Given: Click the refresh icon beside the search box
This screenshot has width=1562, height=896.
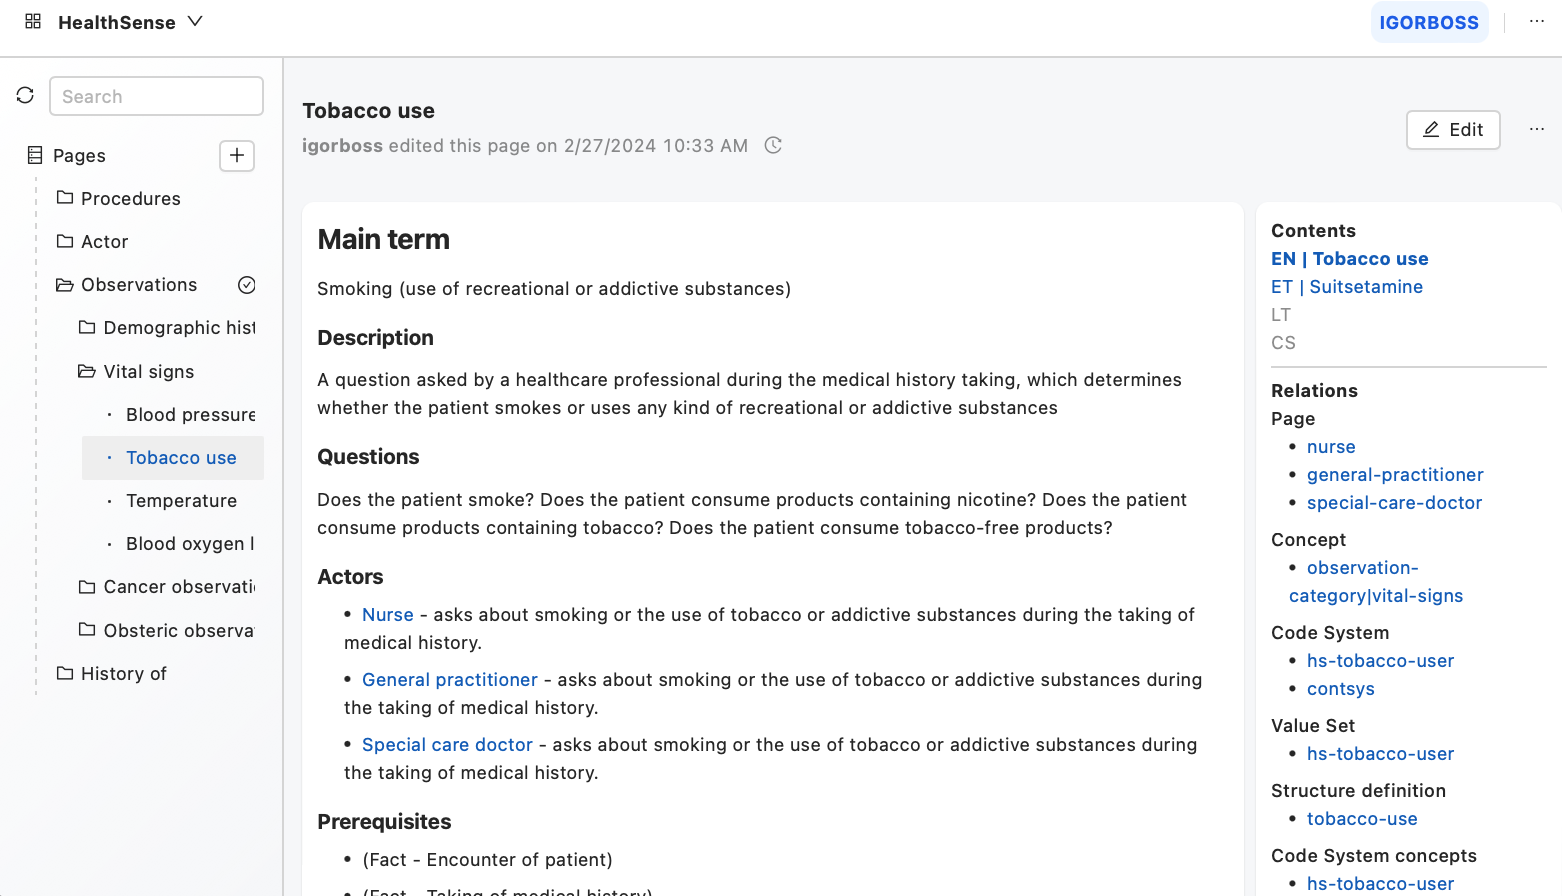Looking at the screenshot, I should [x=25, y=95].
